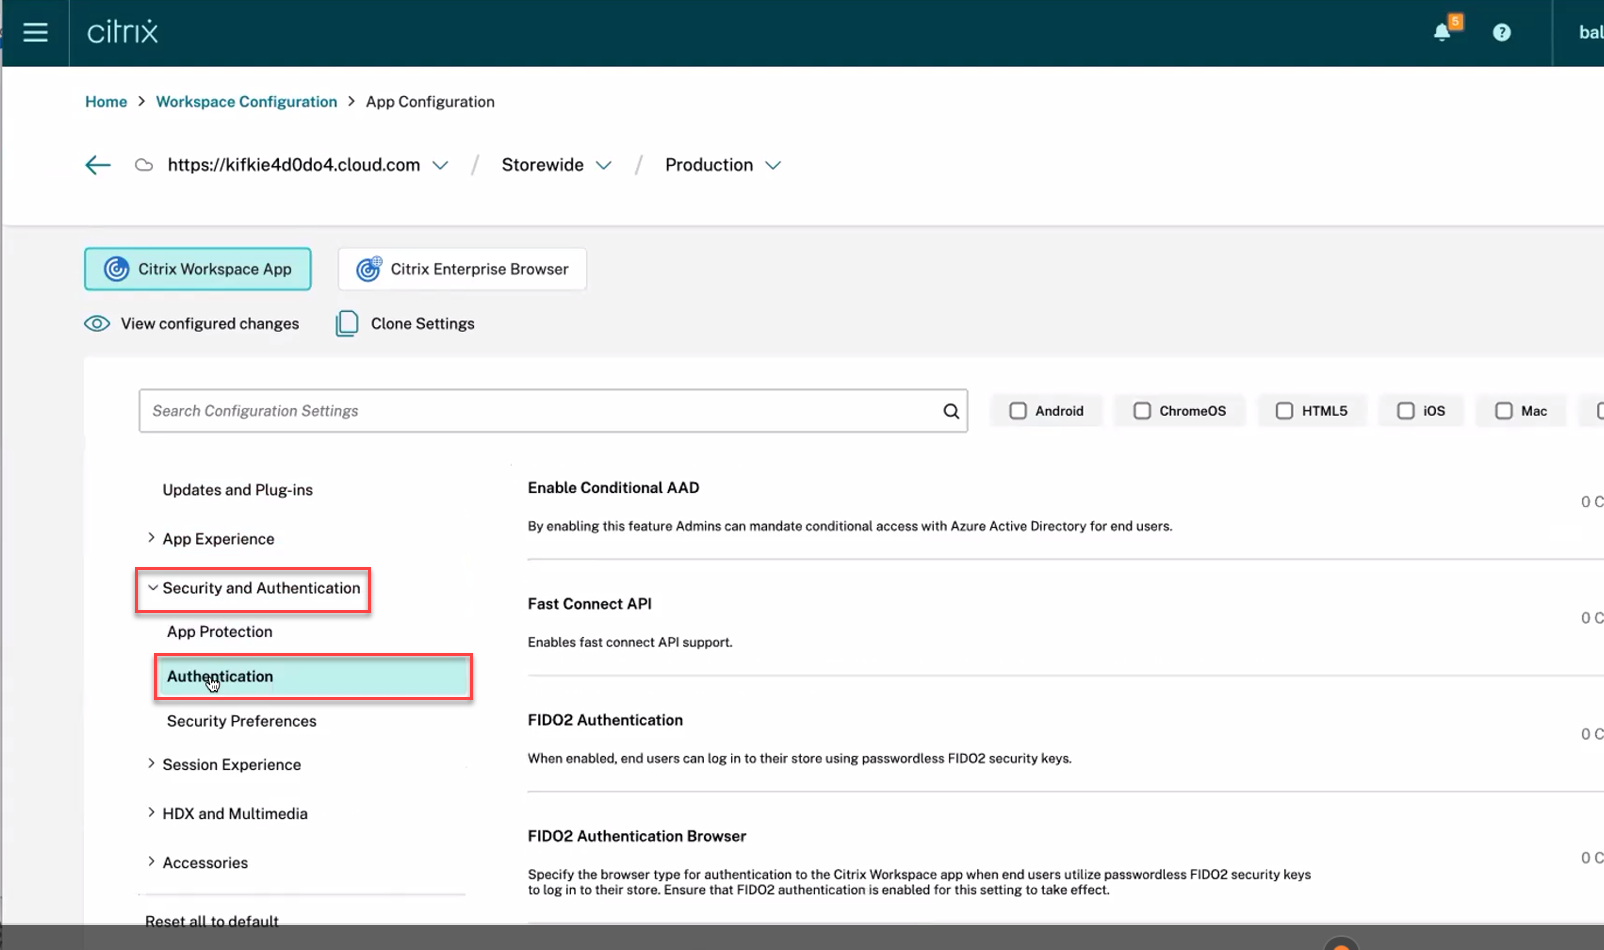Enable the Android platform checkbox
Screen dimensions: 1604x950
pyautogui.click(x=1018, y=410)
